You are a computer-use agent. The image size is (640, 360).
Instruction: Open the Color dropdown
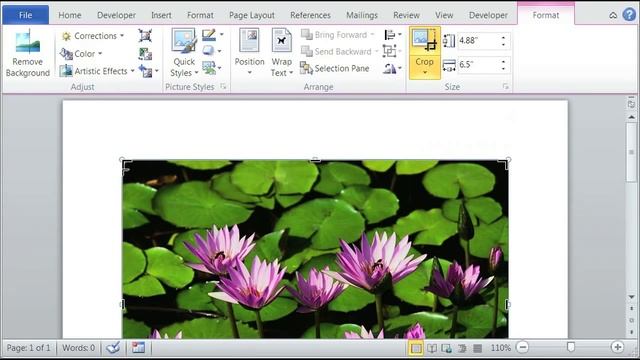pos(81,53)
